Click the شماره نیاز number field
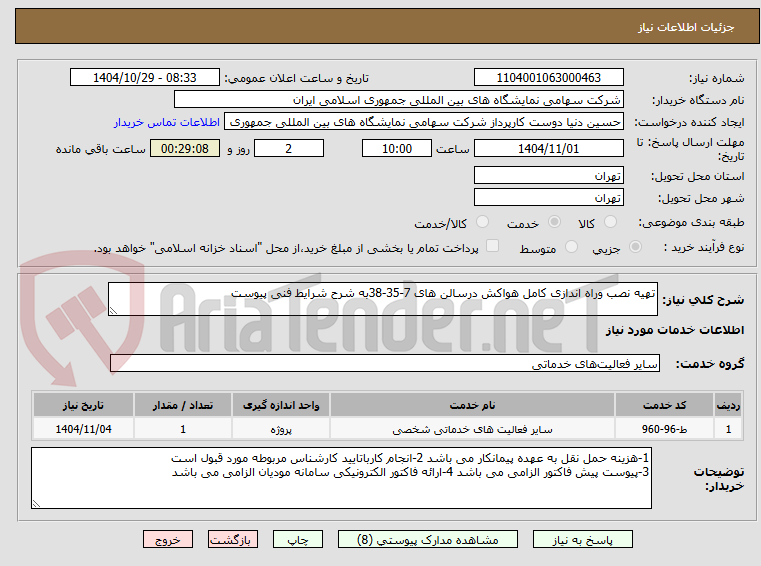Screen dimensions: 761x566 (548, 78)
